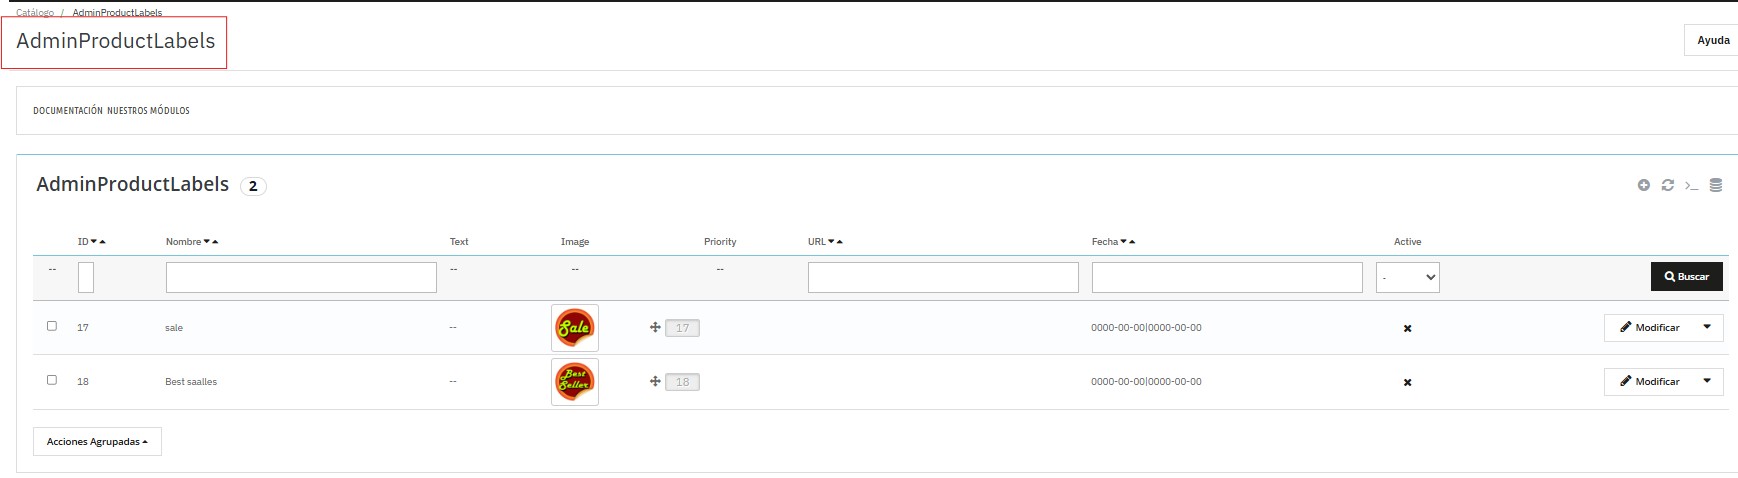Click the Nombre filter input field
The image size is (1738, 478).
tap(301, 277)
